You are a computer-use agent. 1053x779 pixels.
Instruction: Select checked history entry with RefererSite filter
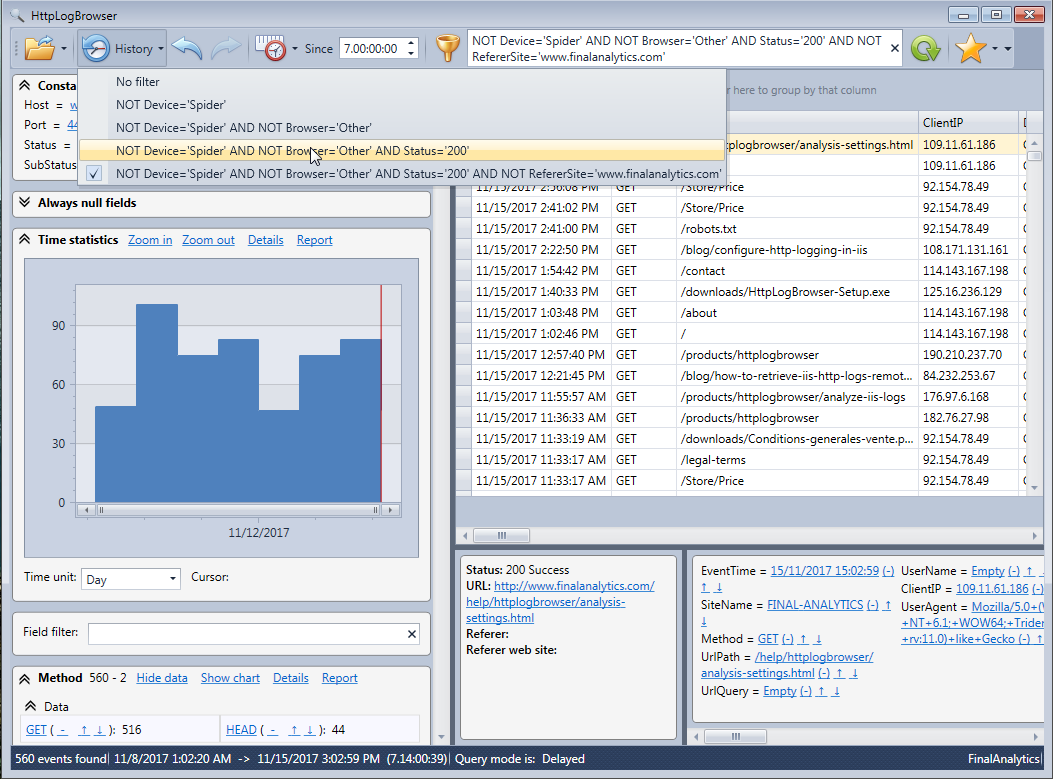pyautogui.click(x=402, y=173)
